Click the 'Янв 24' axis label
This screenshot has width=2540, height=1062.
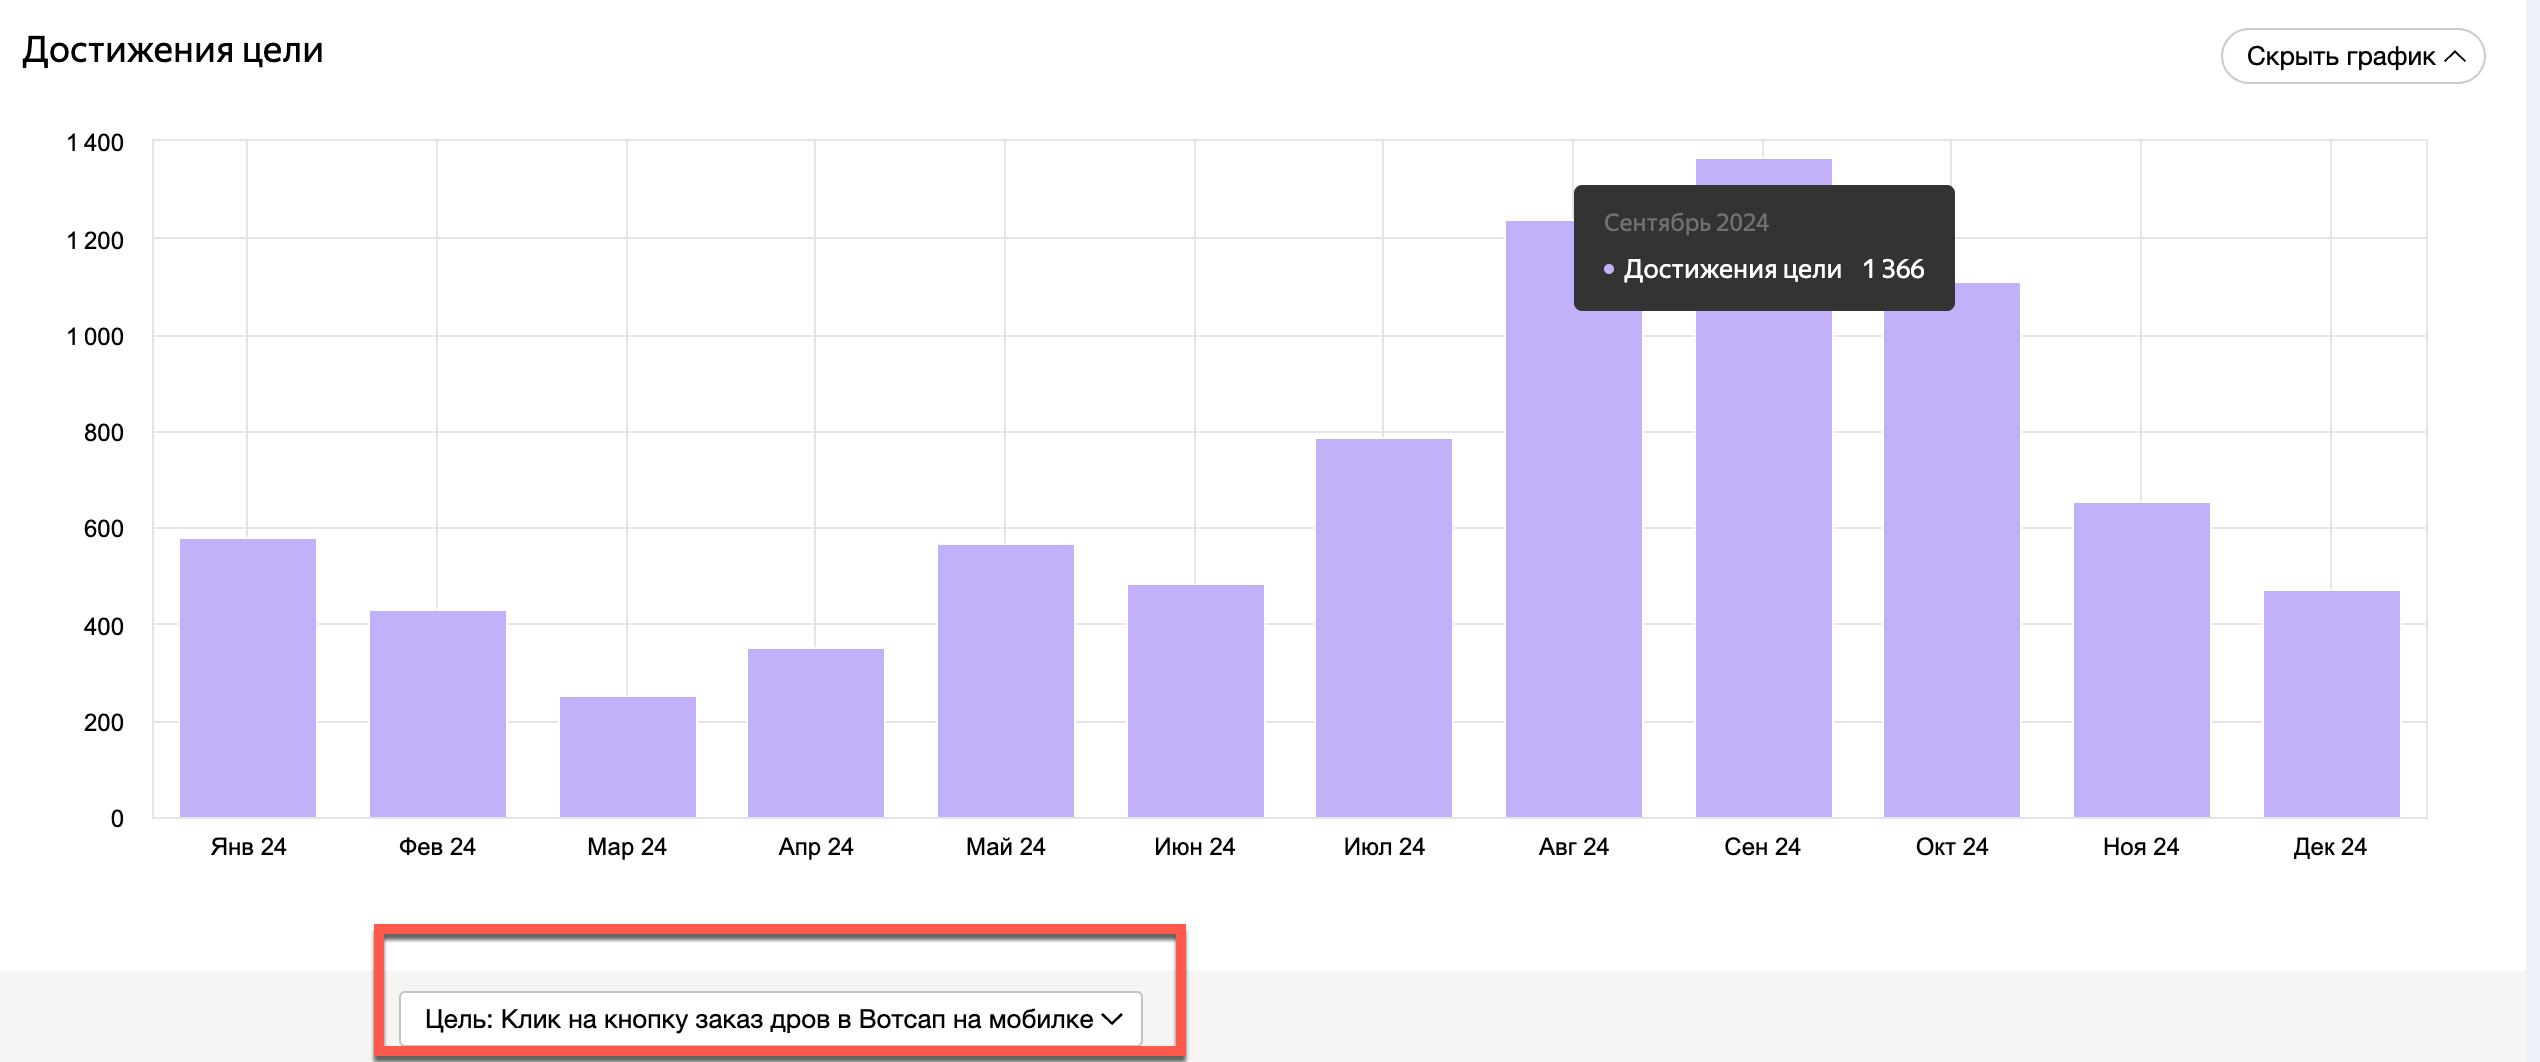coord(248,847)
